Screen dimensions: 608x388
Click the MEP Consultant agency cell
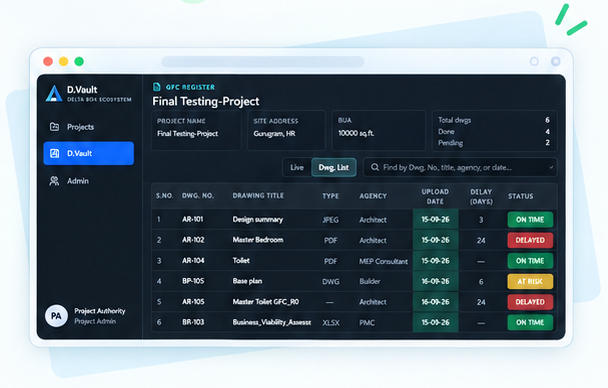pos(383,261)
